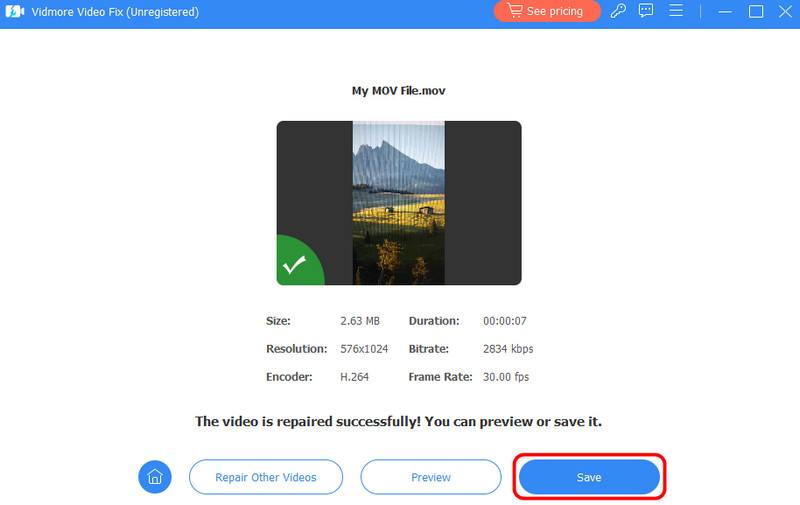This screenshot has width=800, height=505.
Task: Close the Vidmore Video Fix window
Action: click(784, 12)
